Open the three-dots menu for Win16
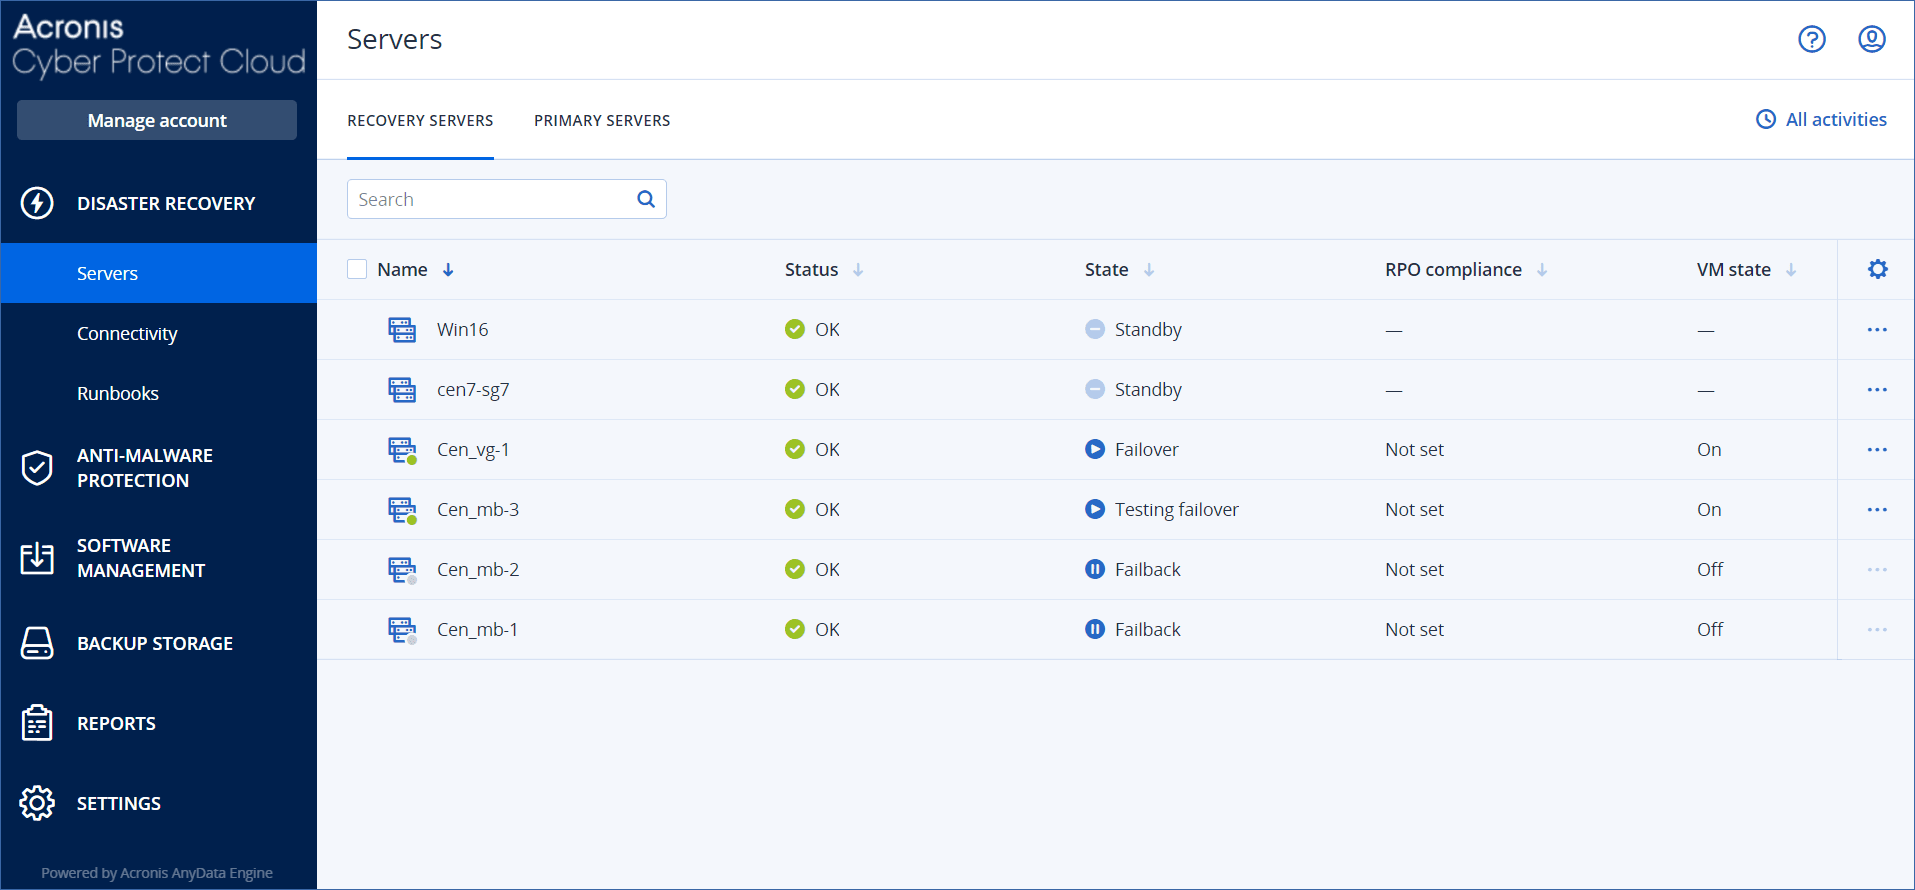 click(1876, 330)
